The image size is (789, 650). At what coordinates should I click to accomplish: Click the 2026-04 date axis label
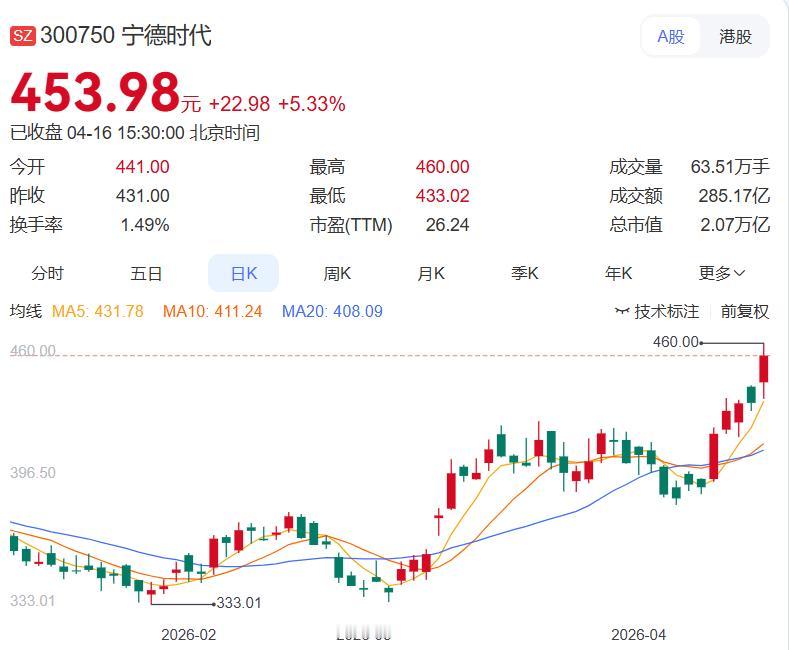(x=638, y=635)
